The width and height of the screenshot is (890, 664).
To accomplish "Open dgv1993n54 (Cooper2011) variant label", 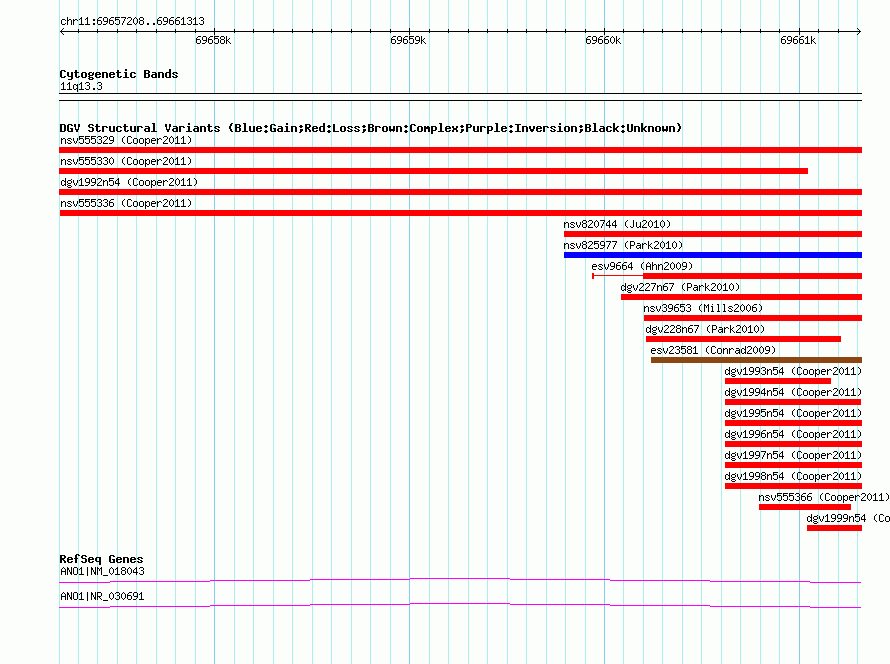I will [x=793, y=371].
